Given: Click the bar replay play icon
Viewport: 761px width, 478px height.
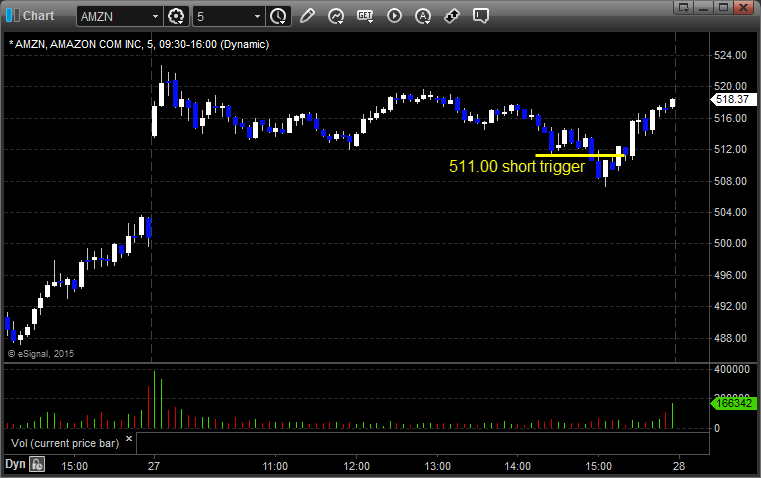Looking at the screenshot, I should tap(394, 16).
